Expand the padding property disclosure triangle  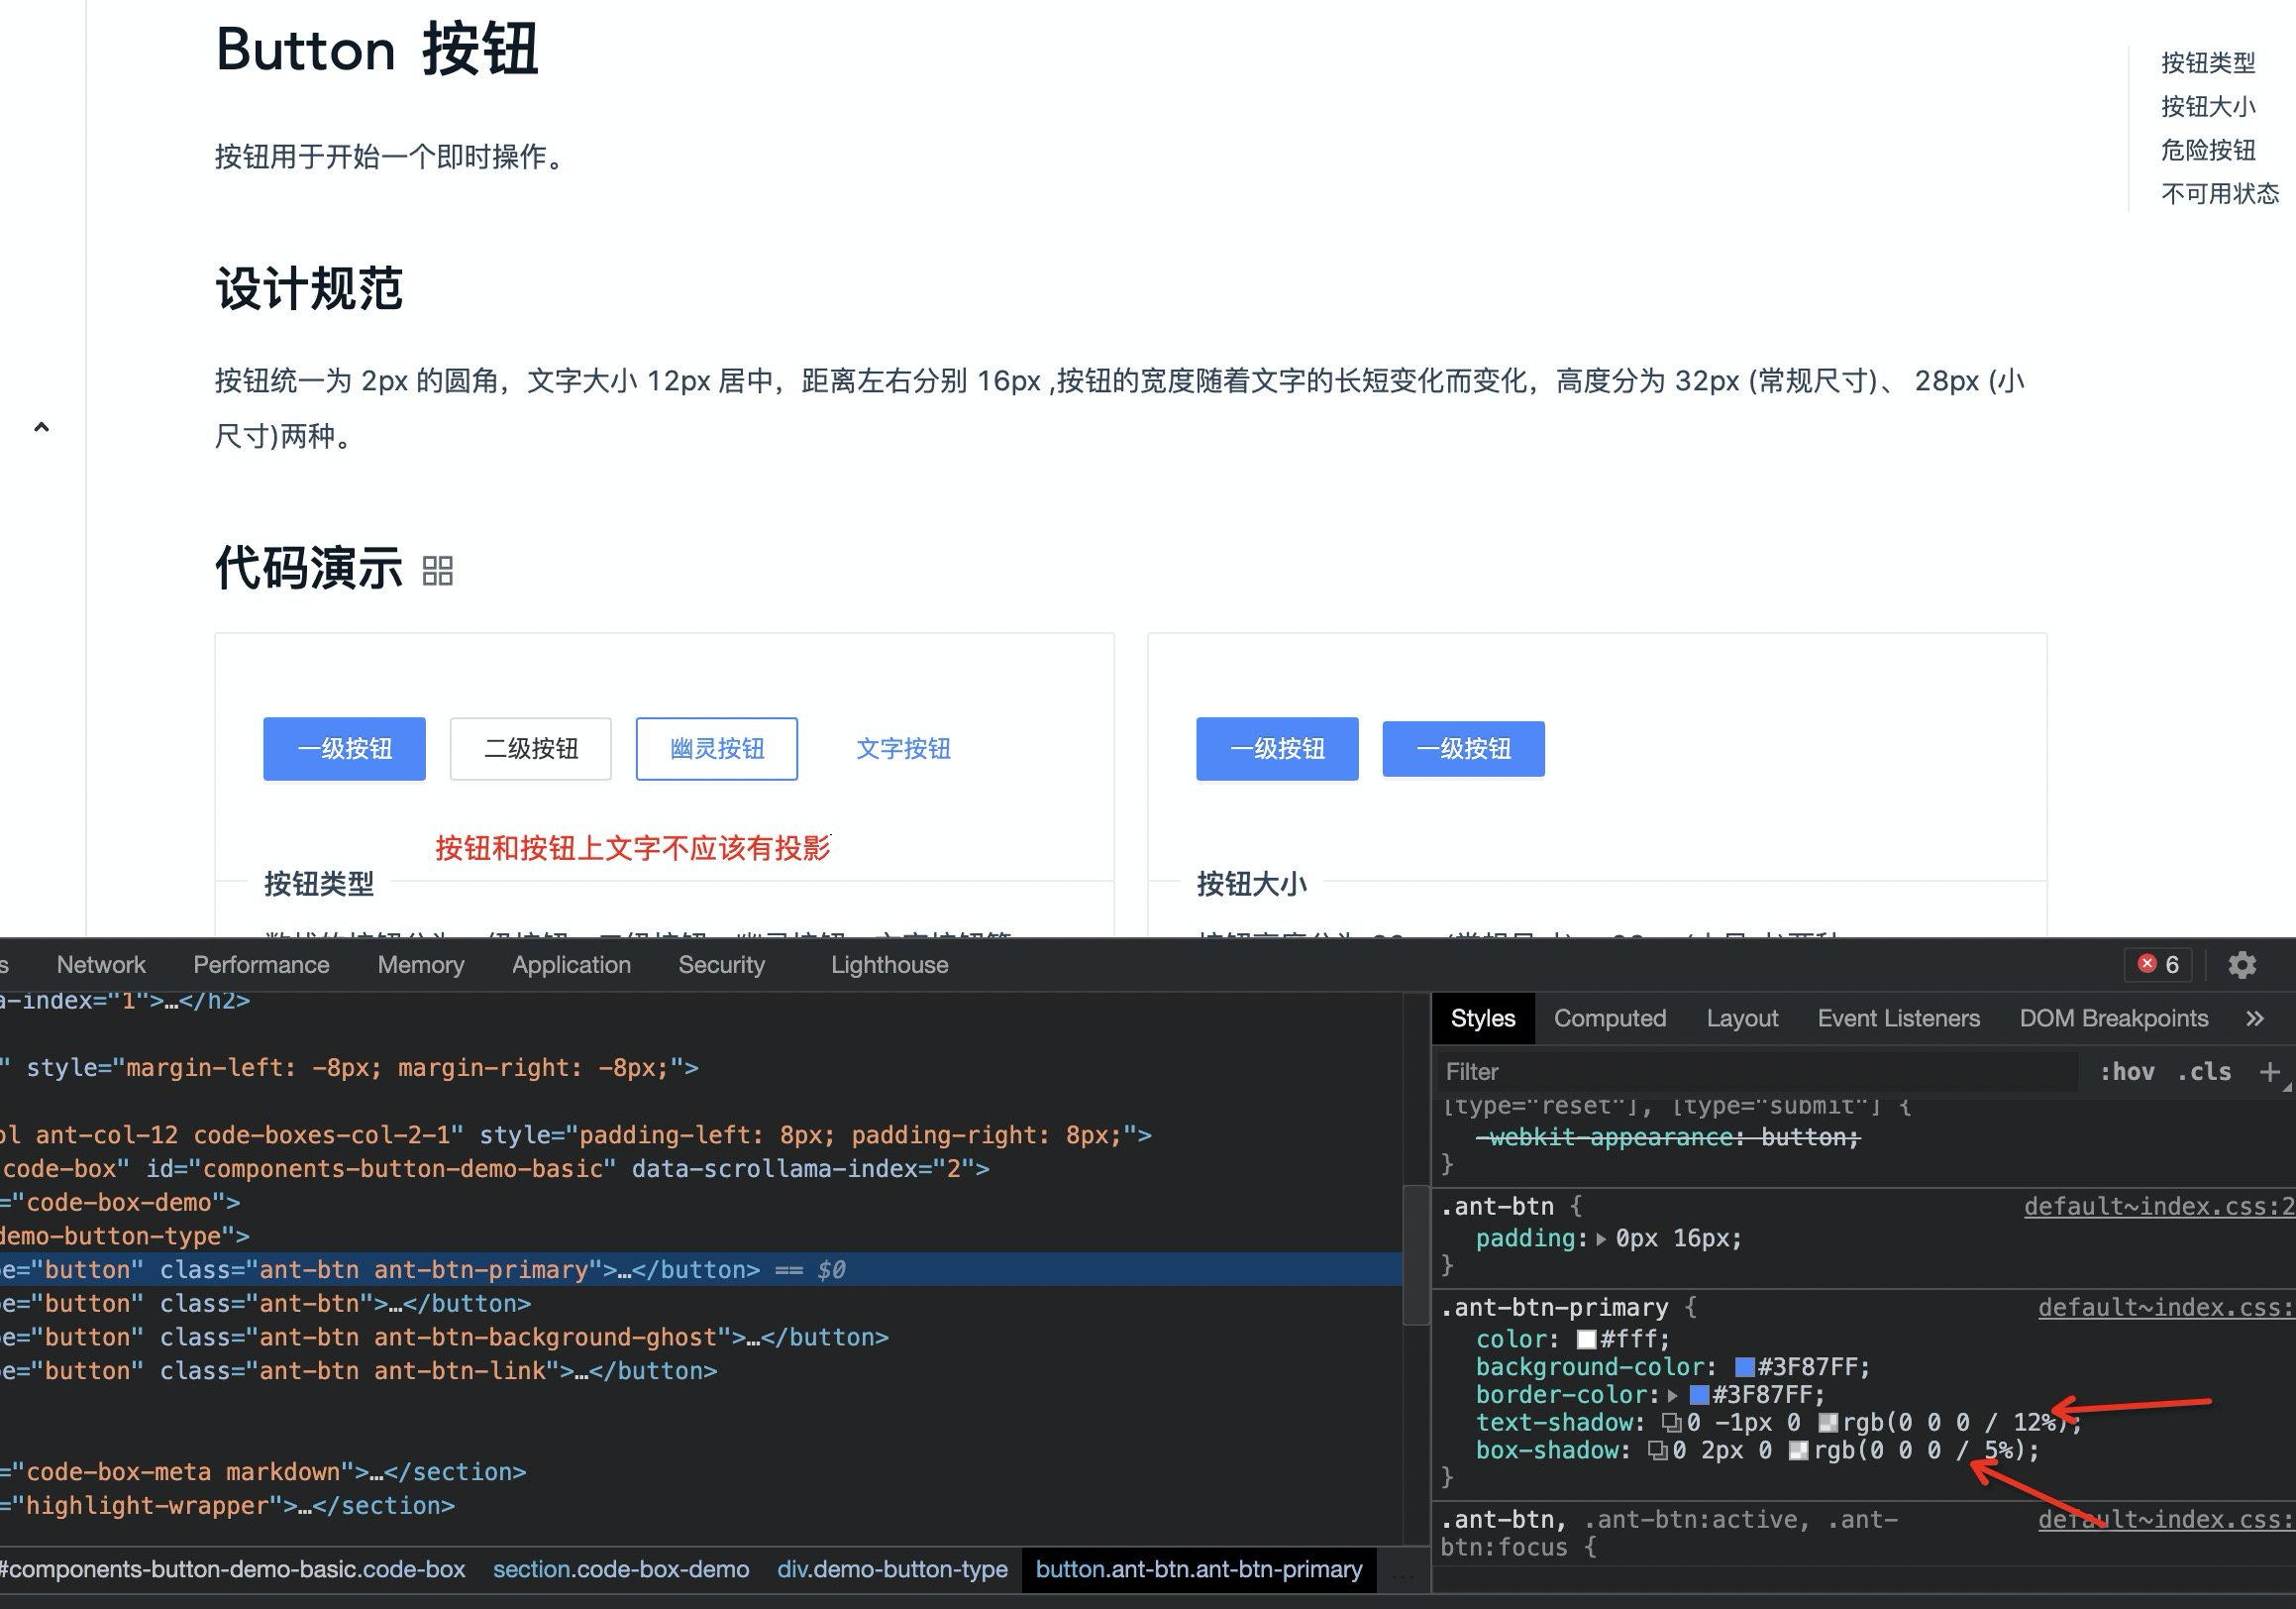[1603, 1238]
